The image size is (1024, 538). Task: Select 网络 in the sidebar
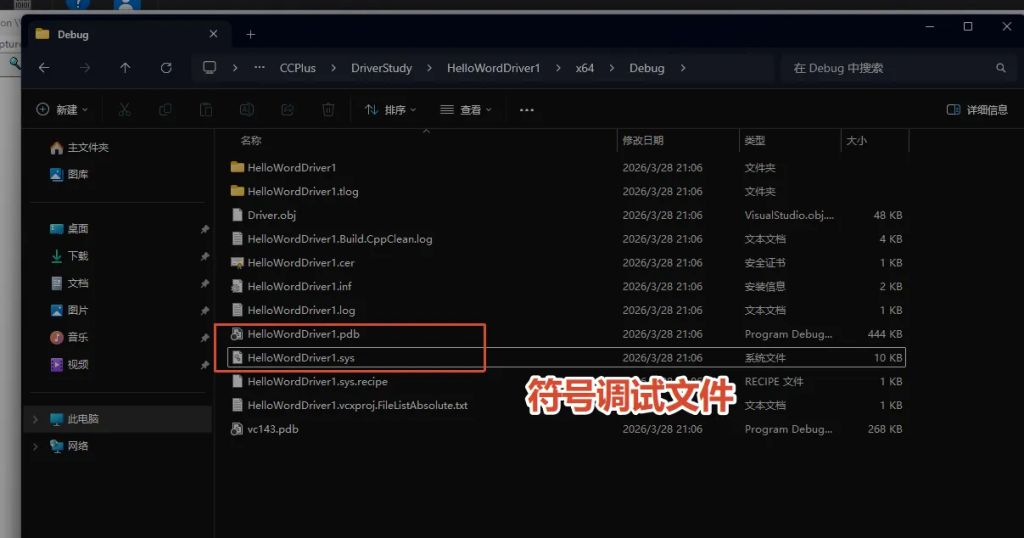click(69, 447)
